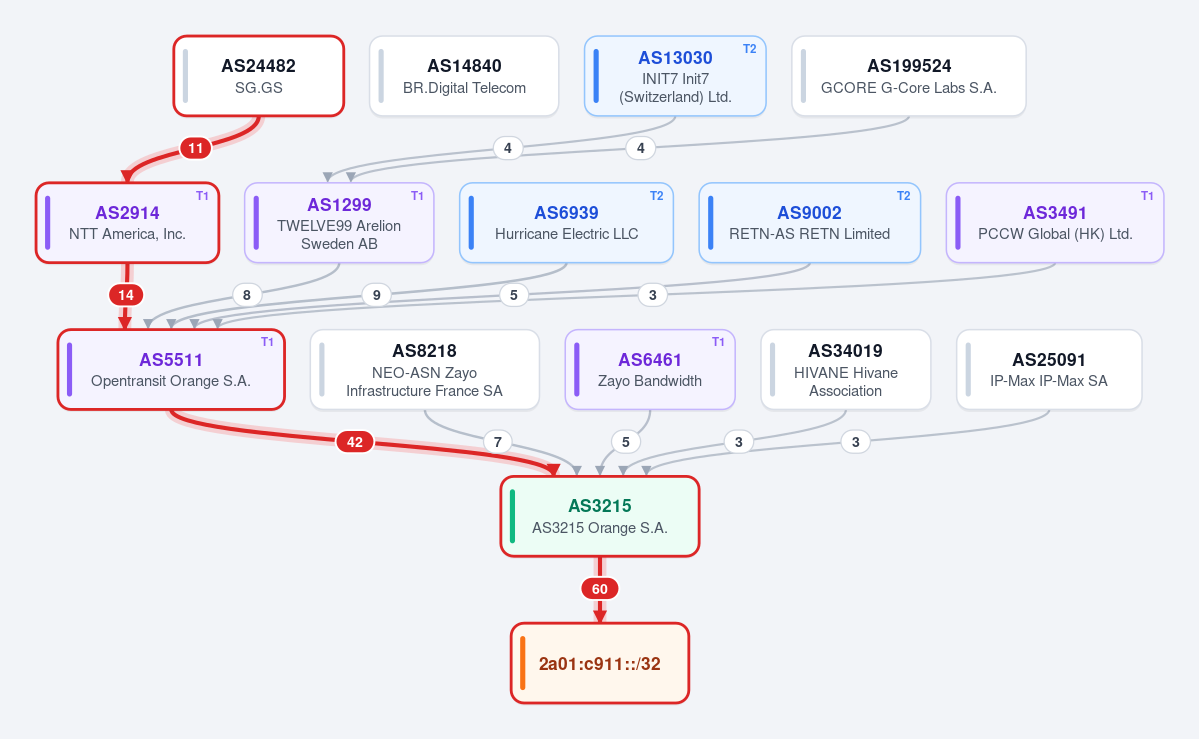Click the green AS3215 Orange S.A. node
This screenshot has height=739, width=1199.
point(600,516)
